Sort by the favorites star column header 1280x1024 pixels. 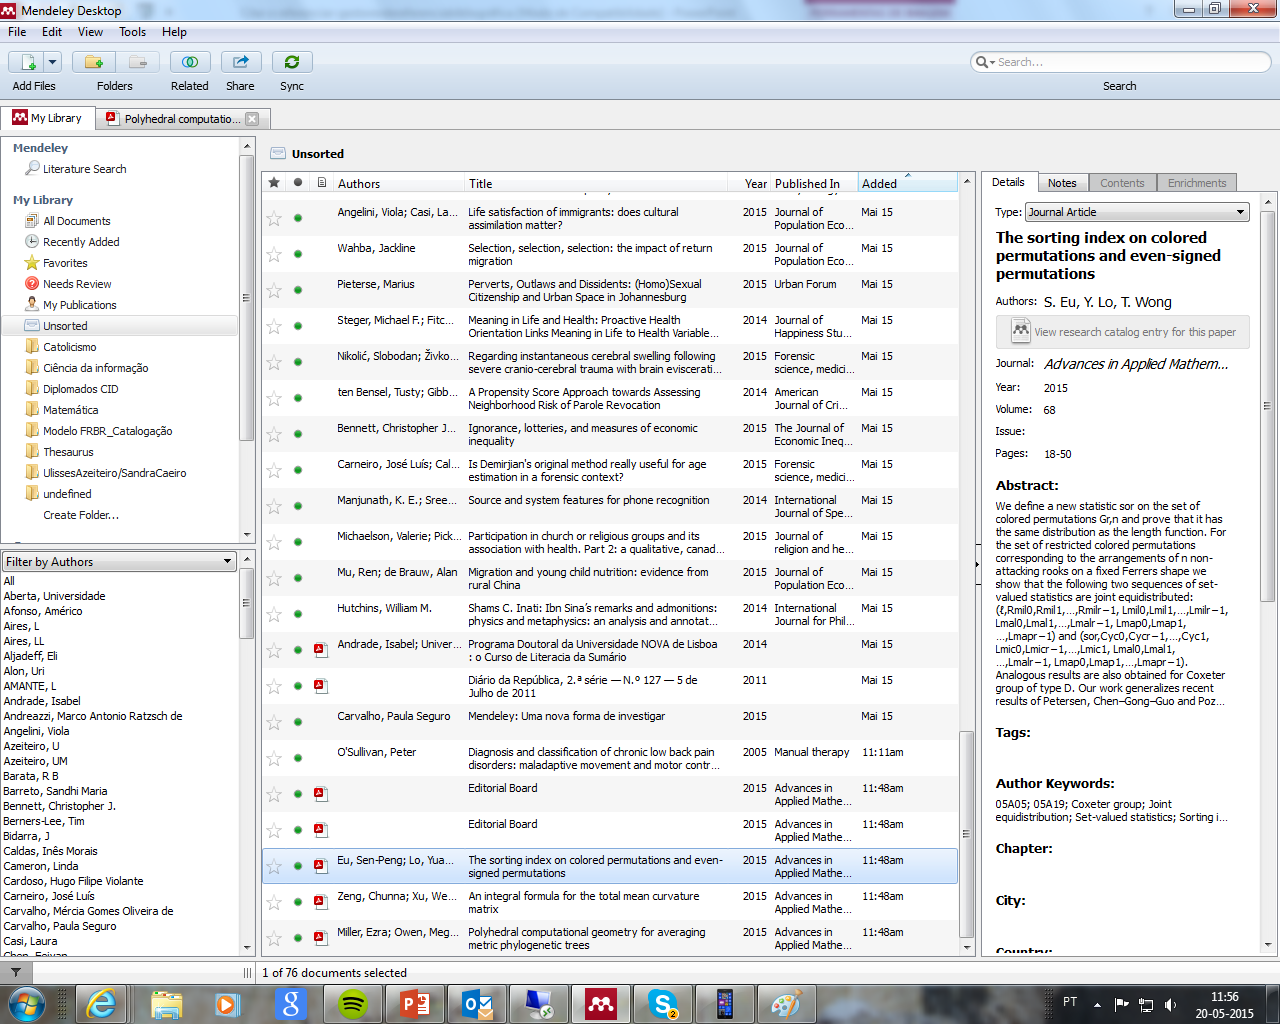click(274, 183)
